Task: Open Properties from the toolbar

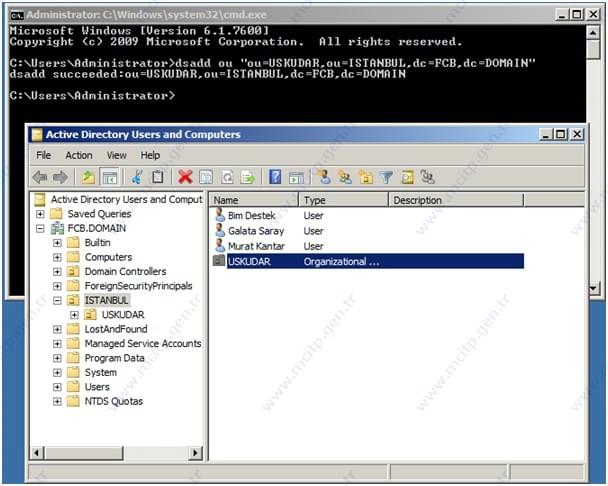Action: tap(206, 177)
